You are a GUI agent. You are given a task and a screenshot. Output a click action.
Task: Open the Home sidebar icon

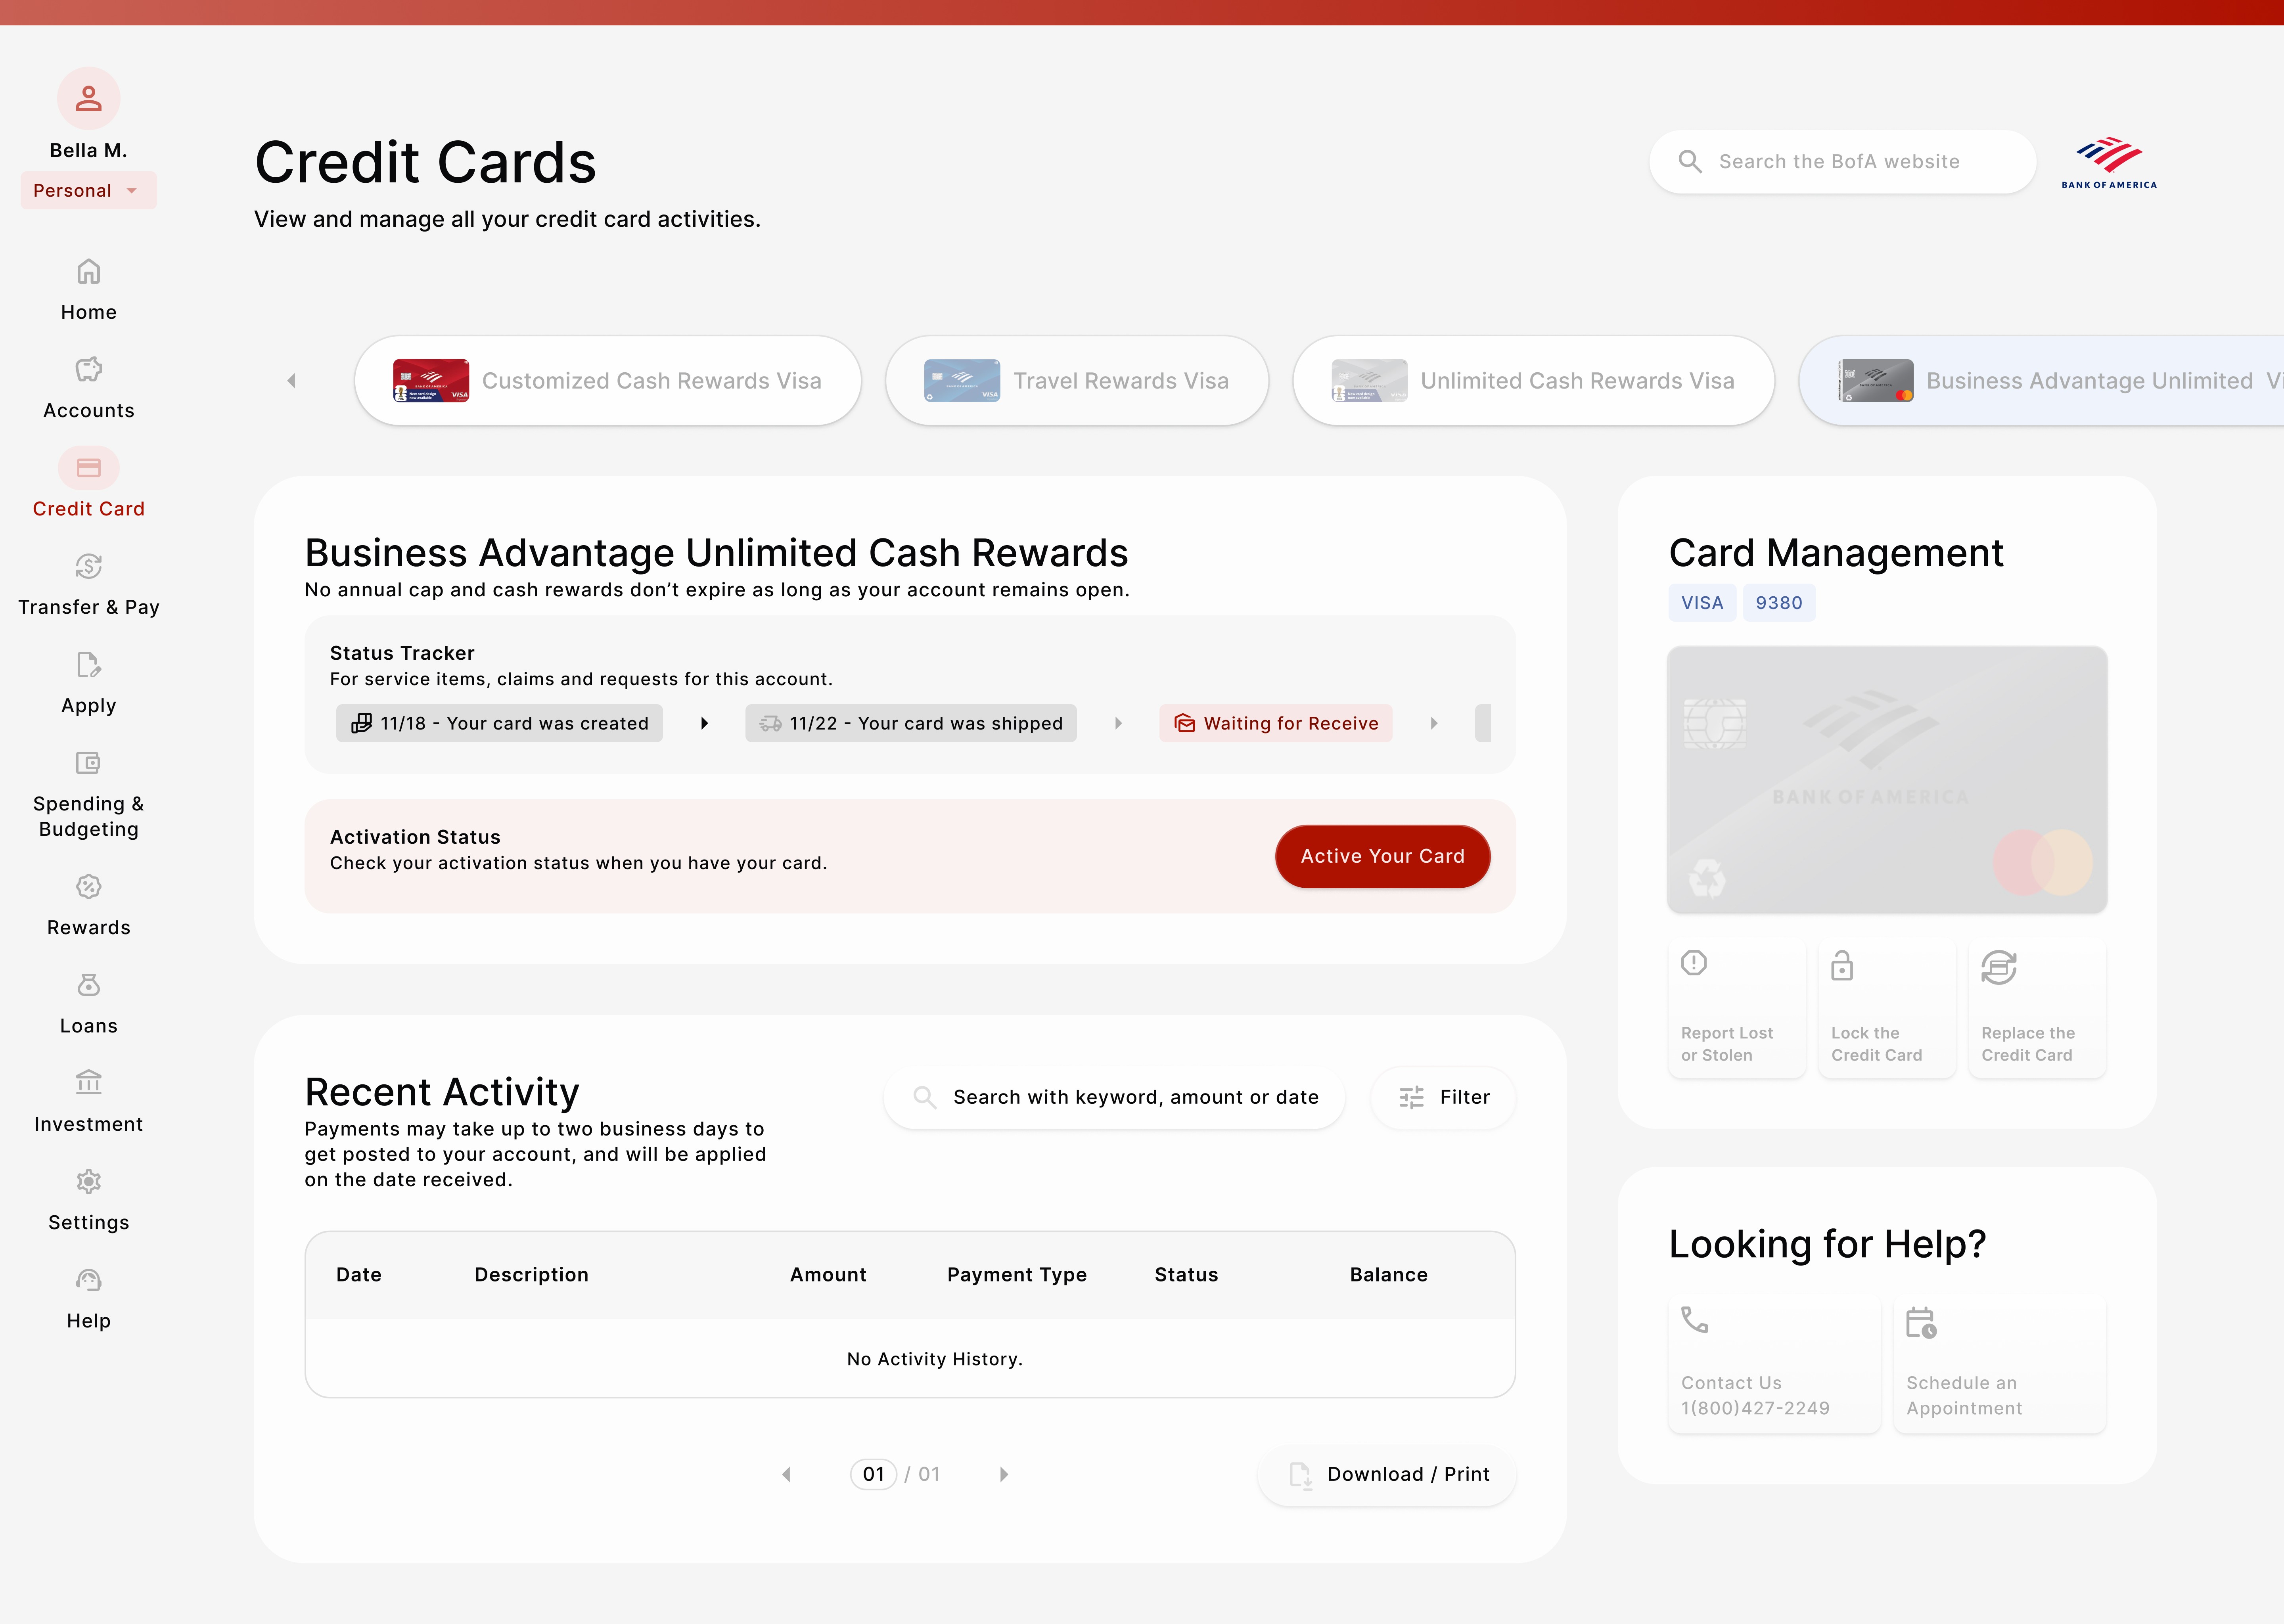click(x=88, y=272)
